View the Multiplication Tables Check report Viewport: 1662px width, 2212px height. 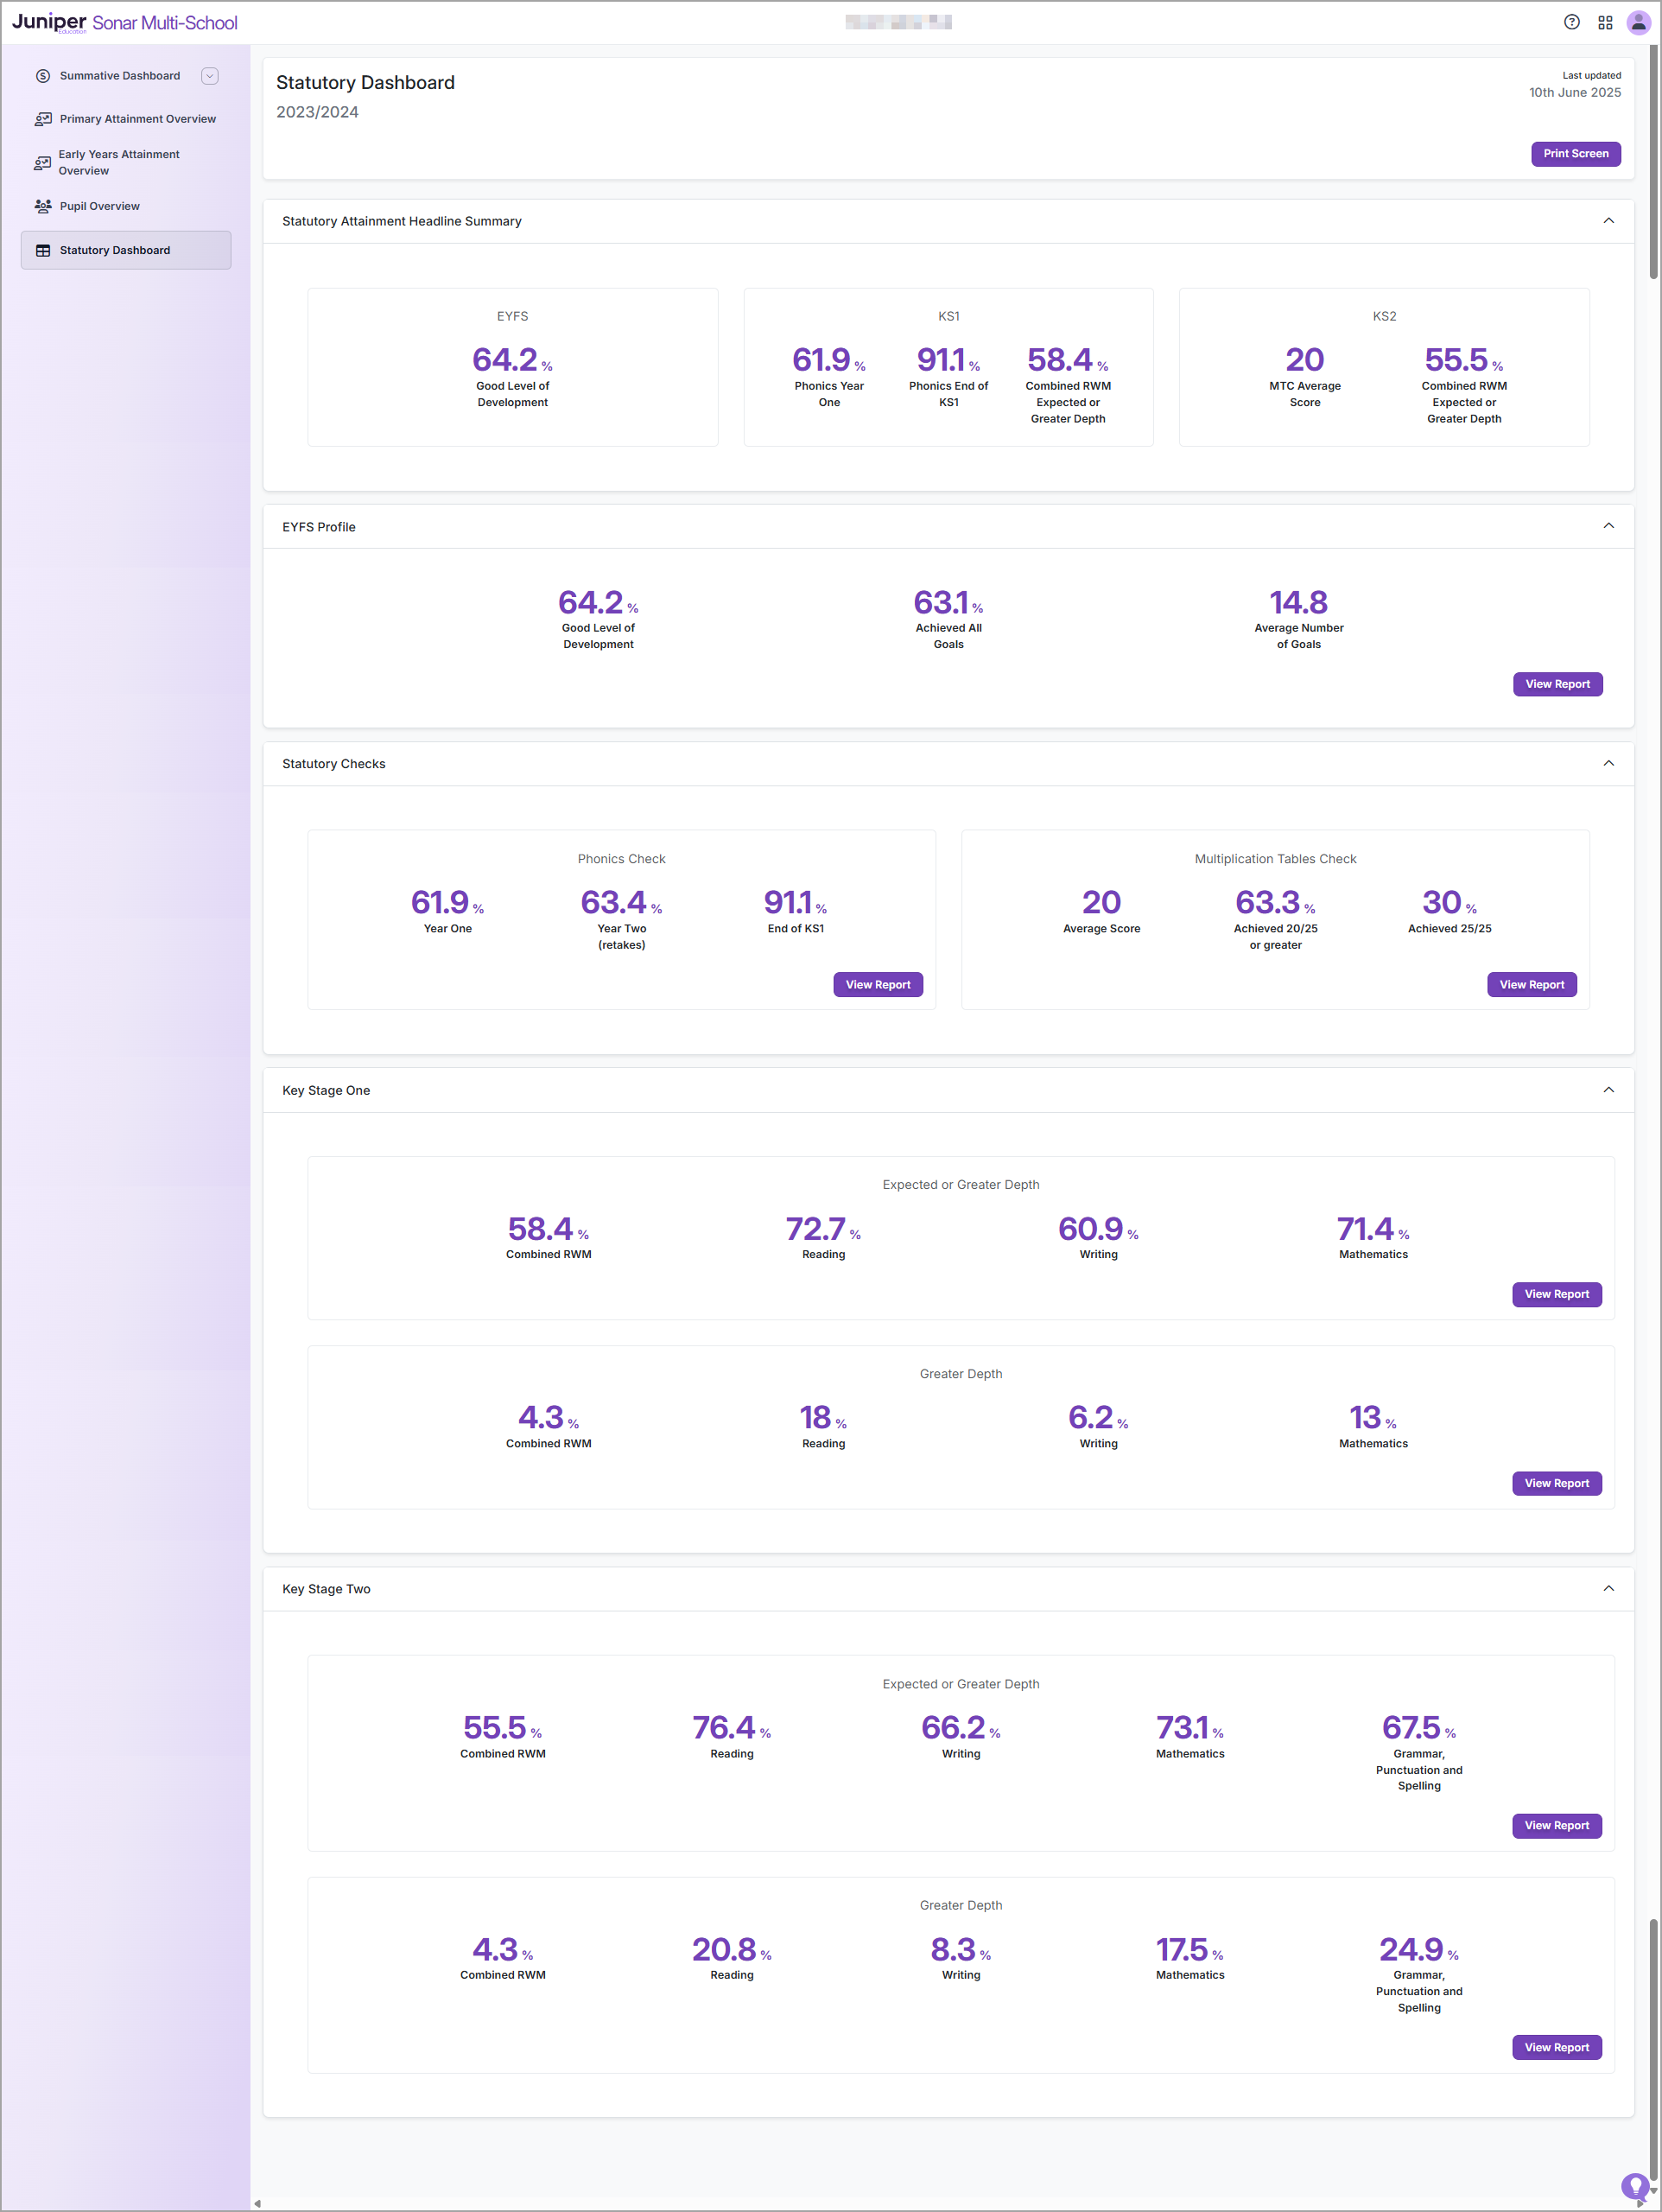coord(1531,985)
